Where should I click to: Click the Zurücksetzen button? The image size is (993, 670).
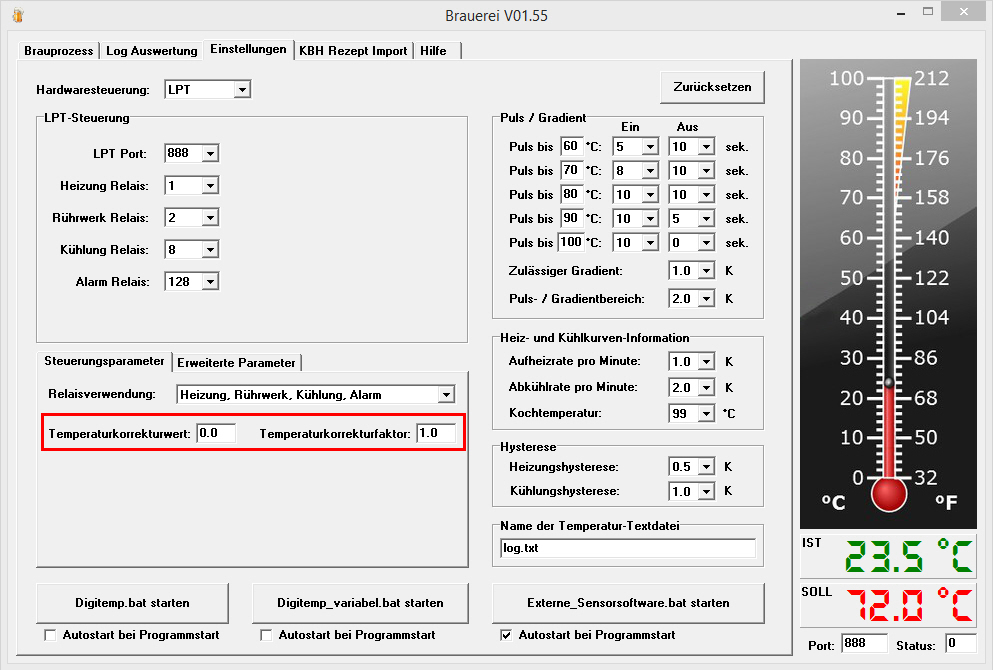click(712, 87)
